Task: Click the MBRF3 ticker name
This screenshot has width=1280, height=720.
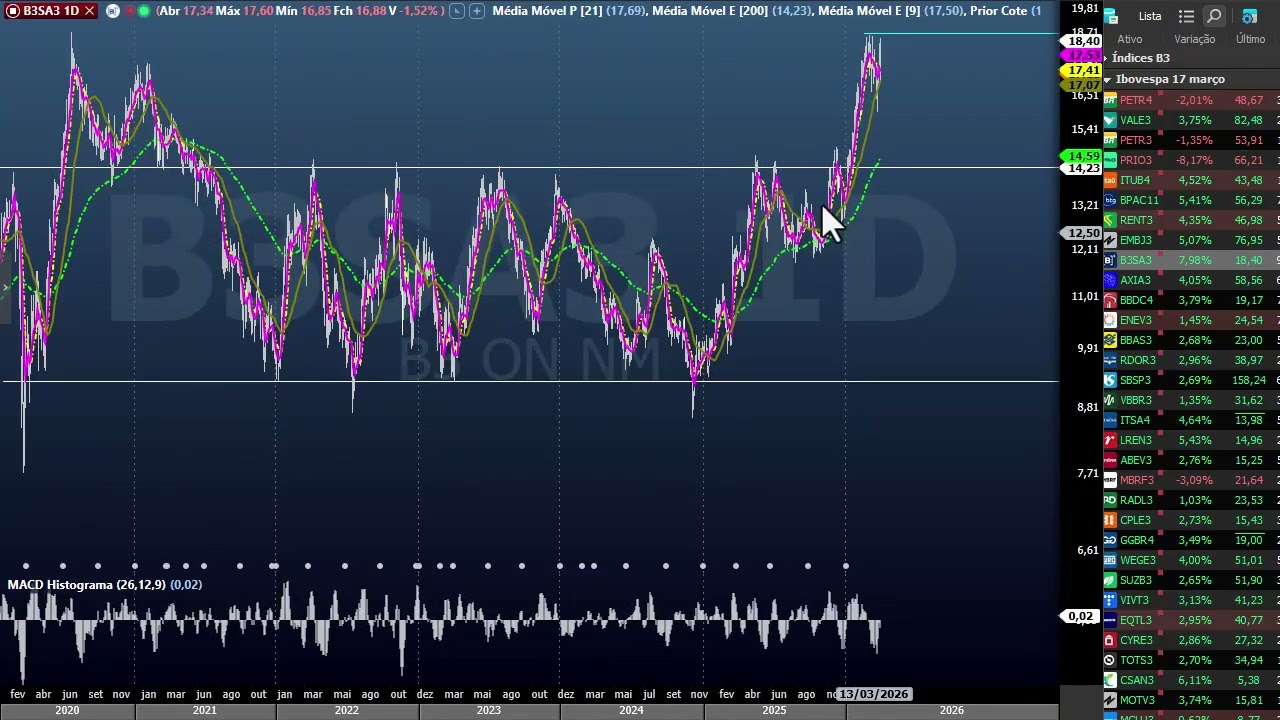Action: point(1136,480)
